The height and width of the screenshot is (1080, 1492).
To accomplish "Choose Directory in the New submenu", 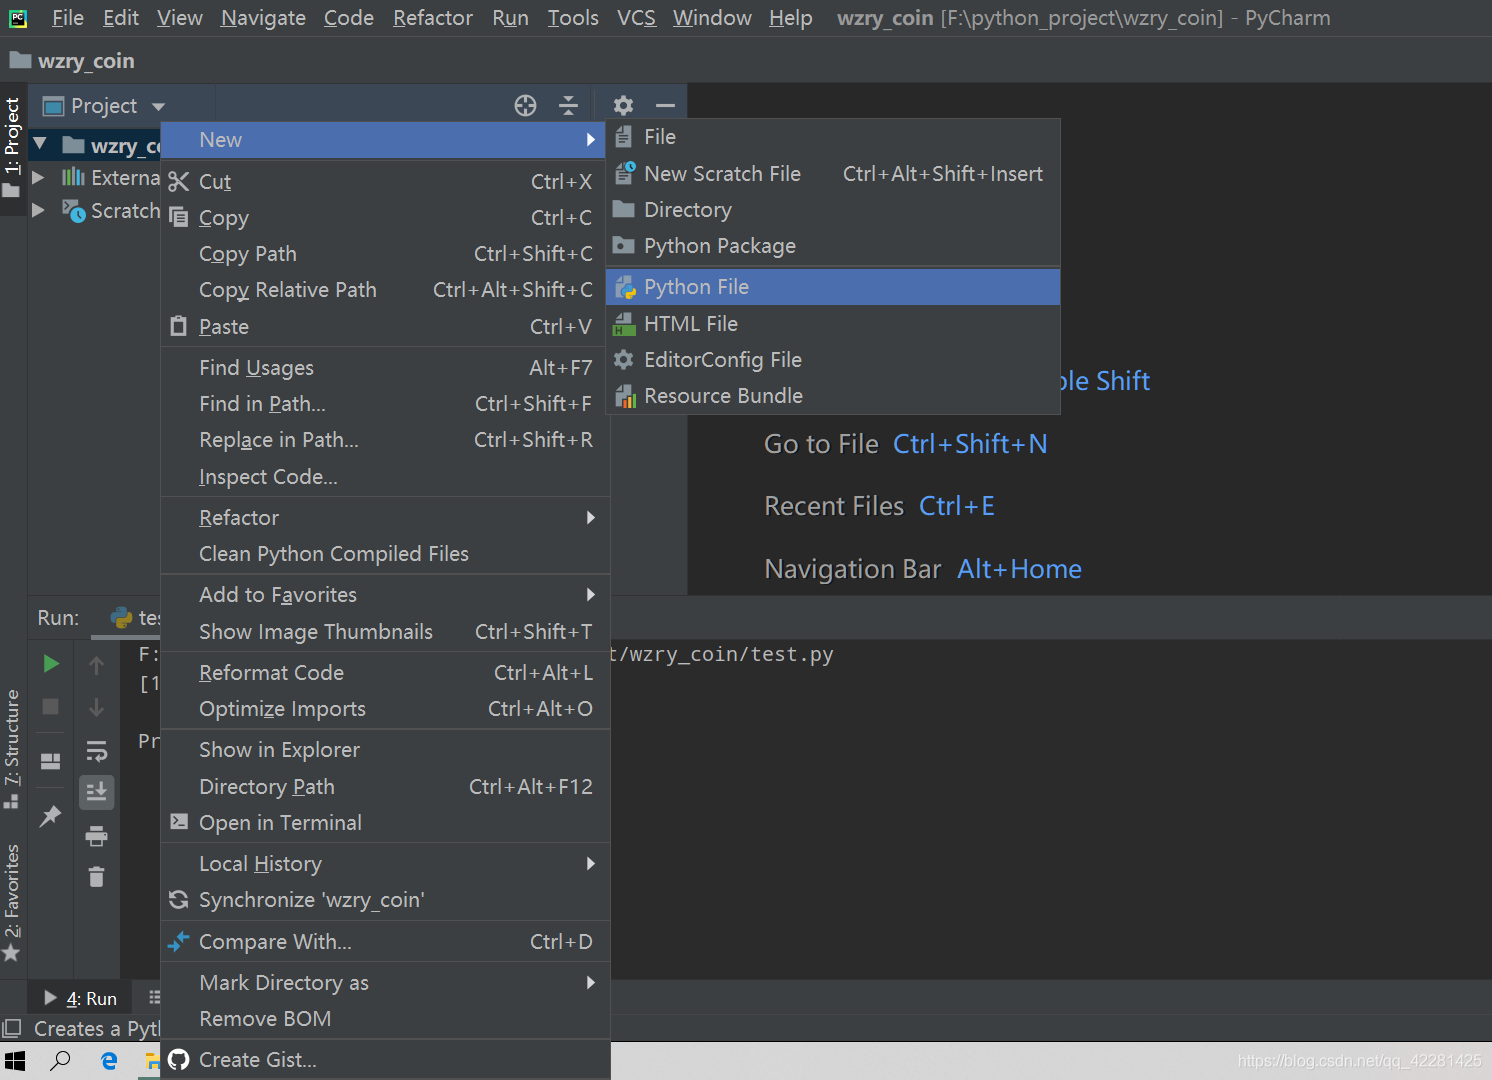I will tap(832, 209).
